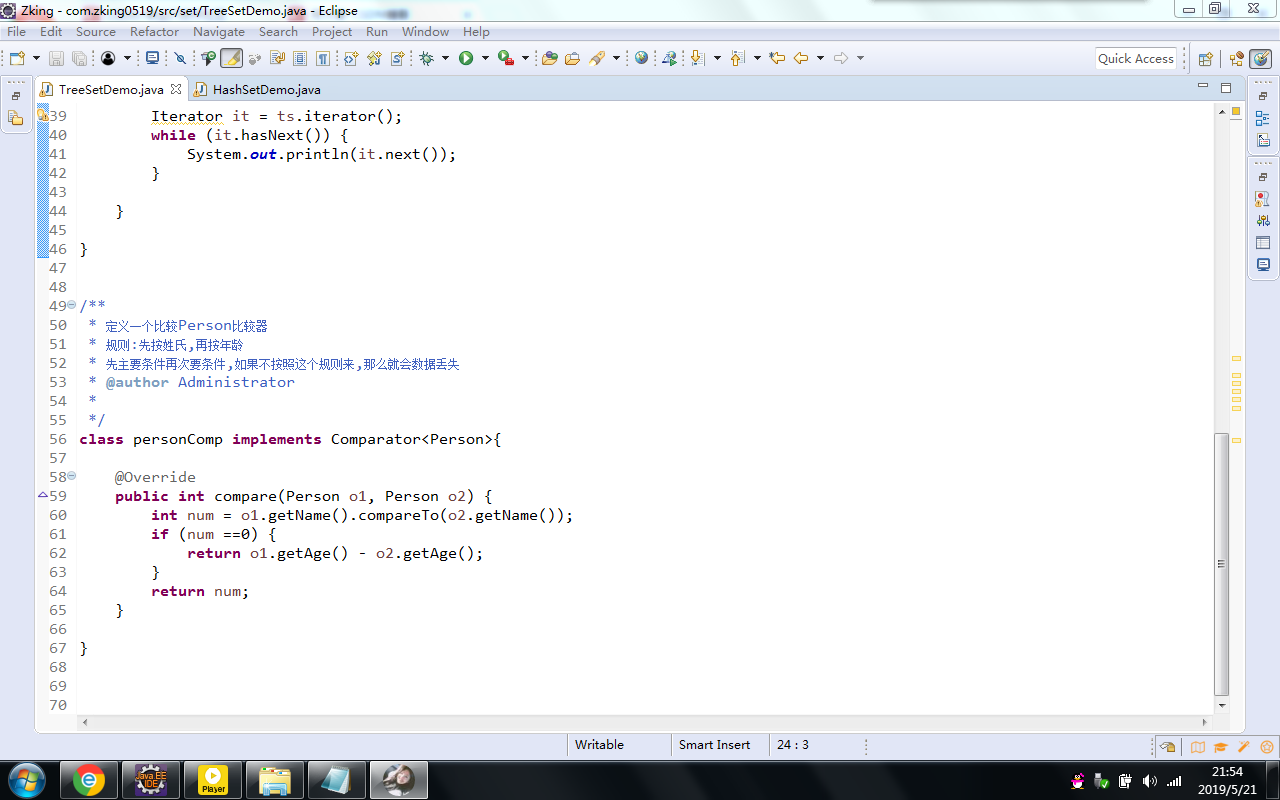Click the Markers view icon in right trim
Screen dimensions: 1280x800
pyautogui.click(x=1263, y=199)
